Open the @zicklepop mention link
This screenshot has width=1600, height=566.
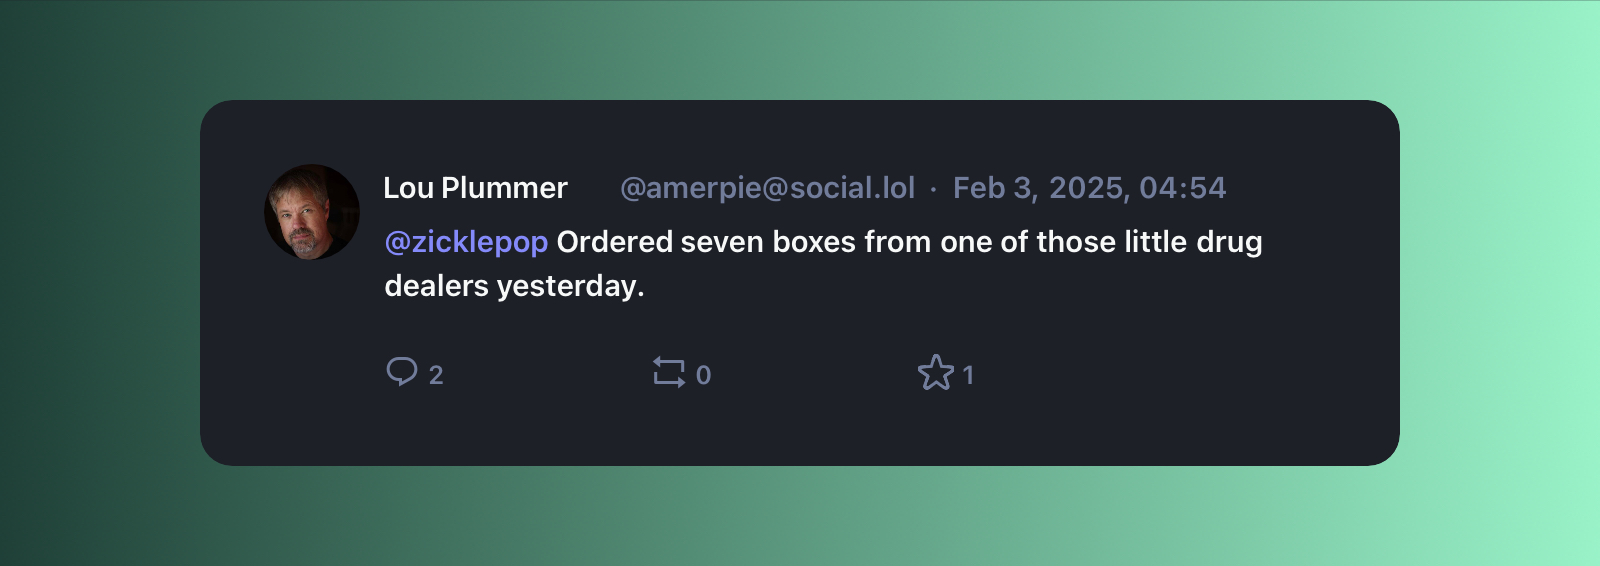click(466, 242)
